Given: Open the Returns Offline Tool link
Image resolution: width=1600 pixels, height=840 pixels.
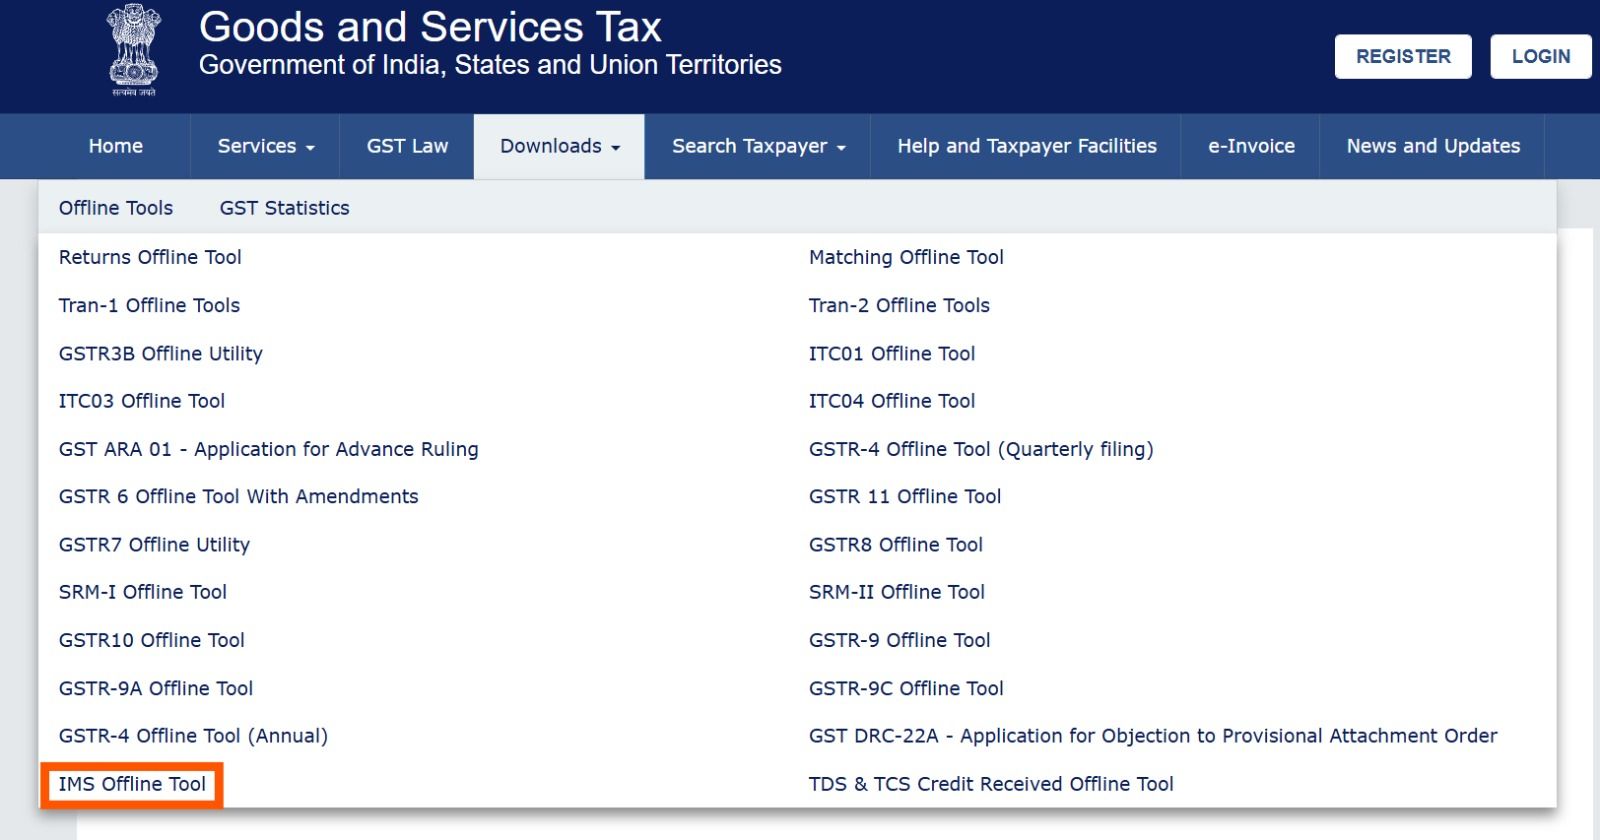Looking at the screenshot, I should coord(150,257).
